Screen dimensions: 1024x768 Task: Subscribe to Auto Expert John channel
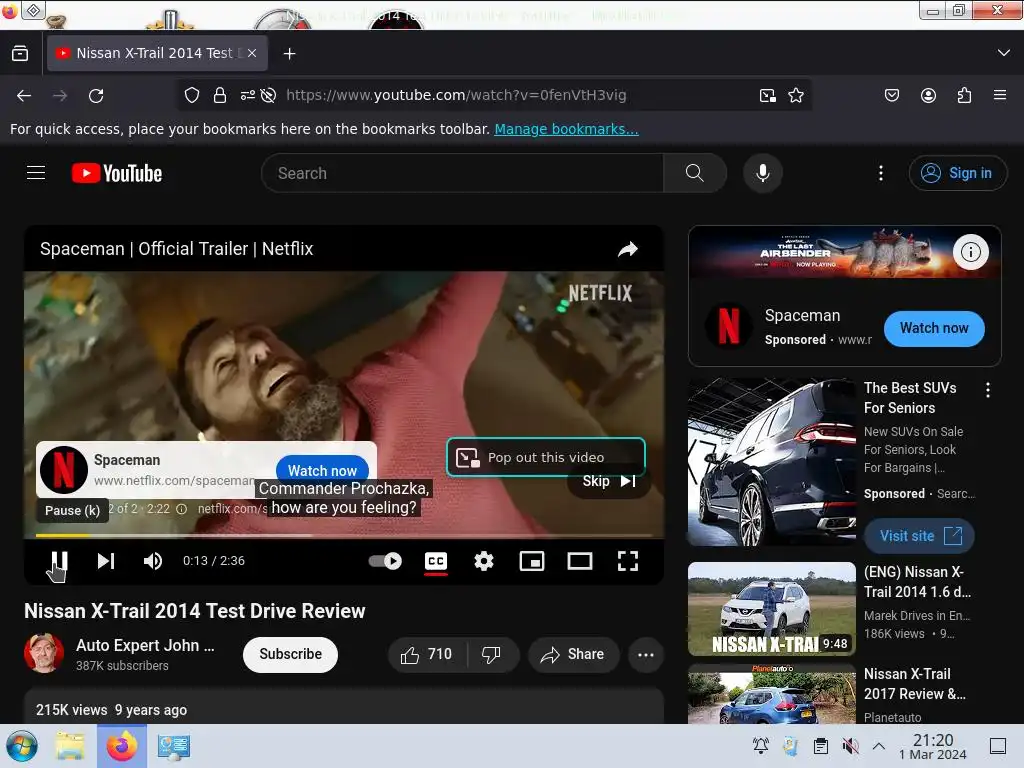pyautogui.click(x=291, y=654)
